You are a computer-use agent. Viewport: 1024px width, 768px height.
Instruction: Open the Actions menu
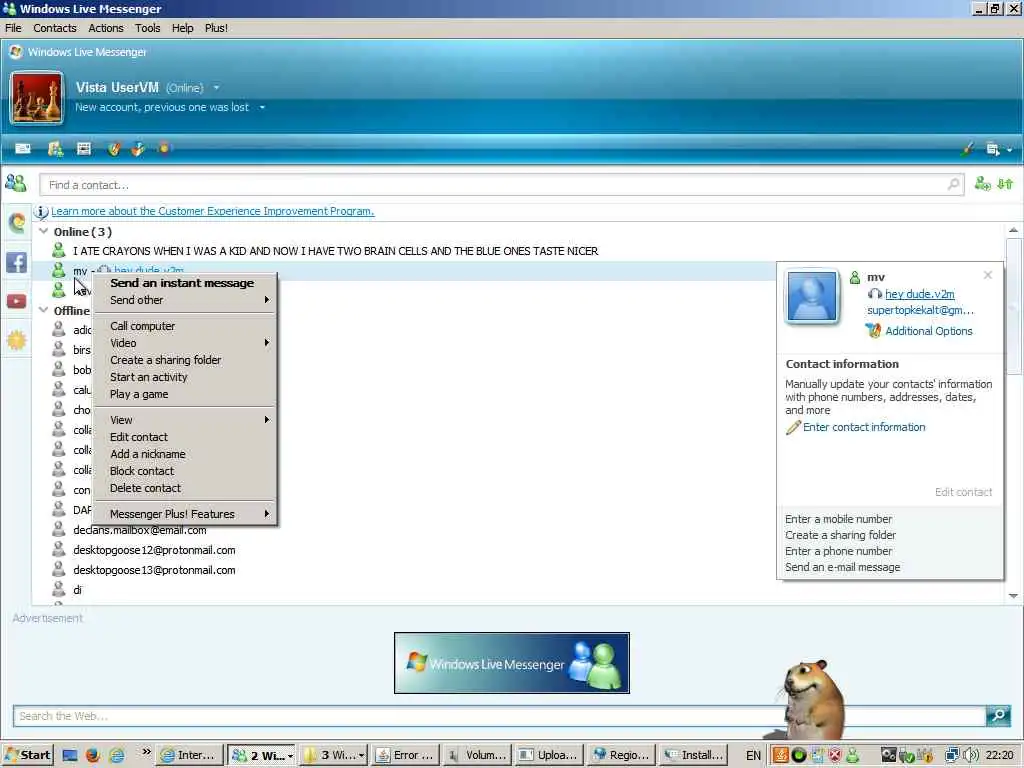(x=106, y=28)
